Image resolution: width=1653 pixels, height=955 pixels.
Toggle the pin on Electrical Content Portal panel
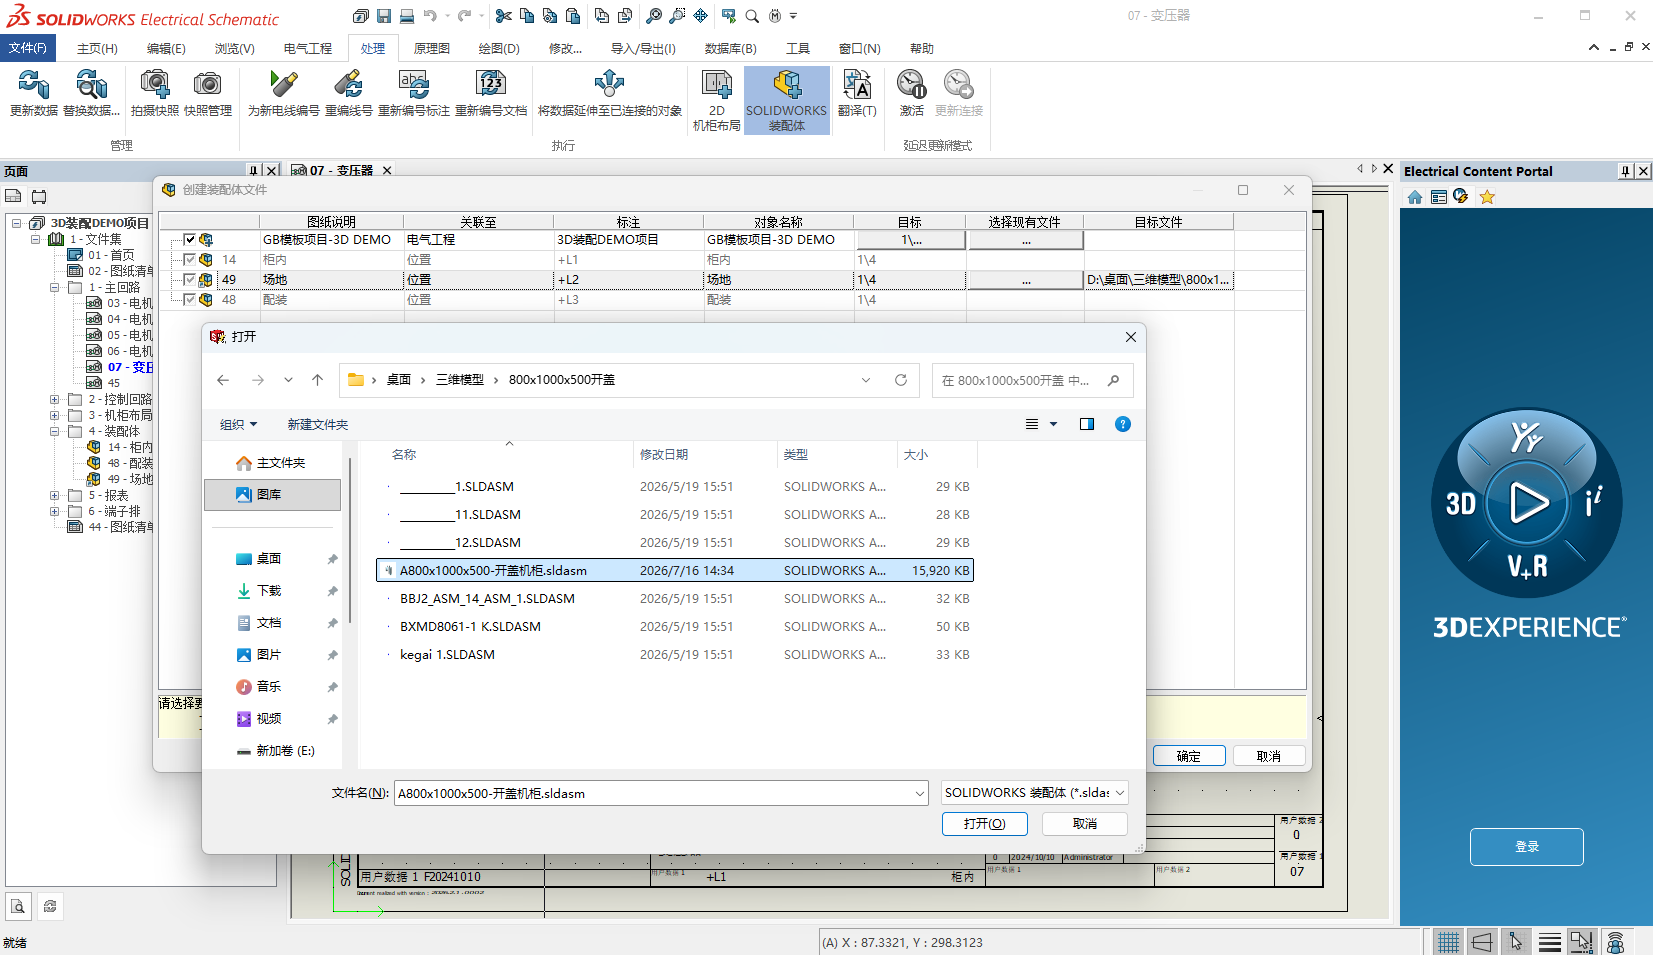1625,171
